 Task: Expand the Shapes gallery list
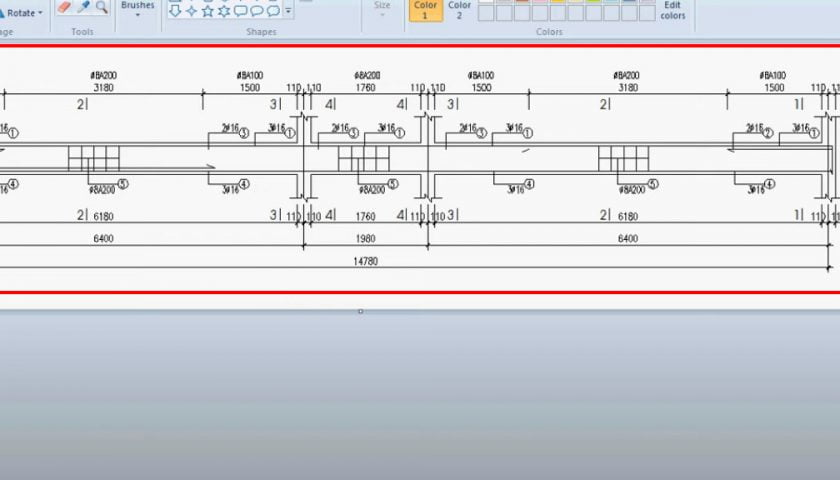coord(289,12)
